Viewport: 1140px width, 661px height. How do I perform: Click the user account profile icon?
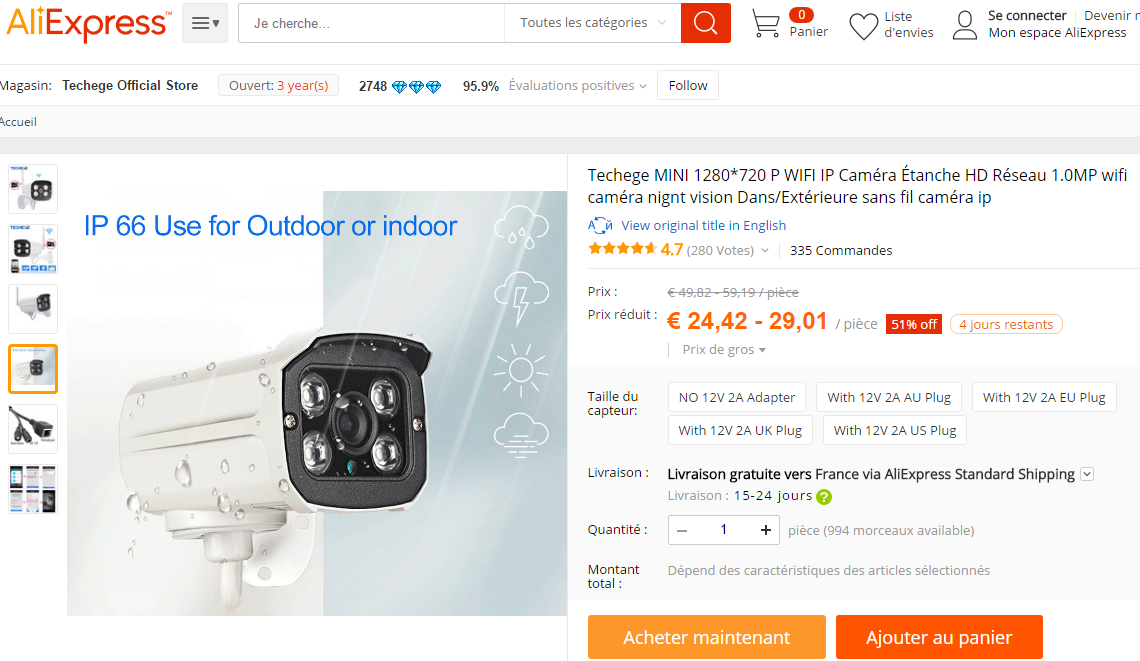pyautogui.click(x=965, y=25)
